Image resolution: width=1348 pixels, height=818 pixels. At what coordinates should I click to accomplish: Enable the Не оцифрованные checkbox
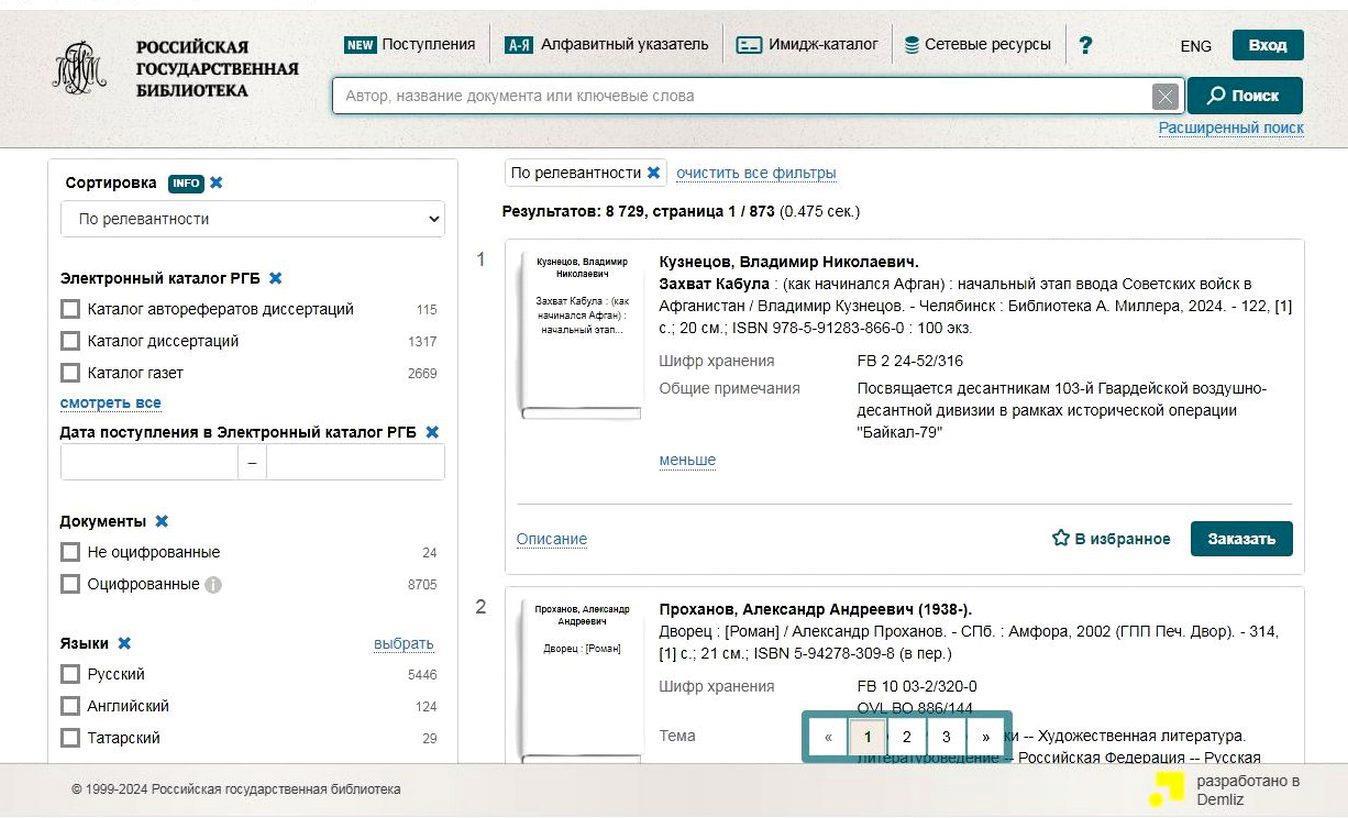click(70, 552)
